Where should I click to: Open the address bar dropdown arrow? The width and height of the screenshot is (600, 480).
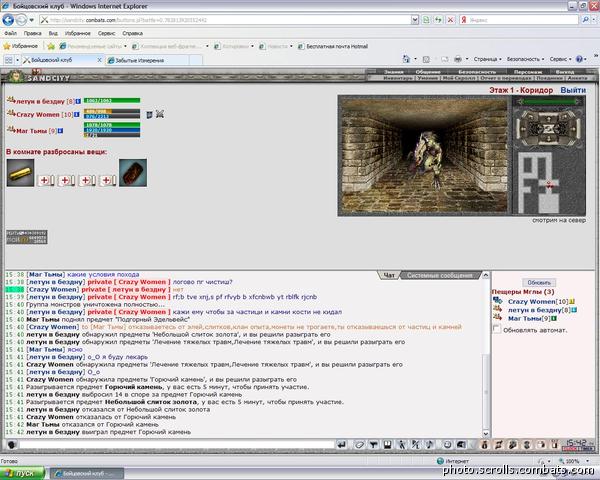click(415, 20)
